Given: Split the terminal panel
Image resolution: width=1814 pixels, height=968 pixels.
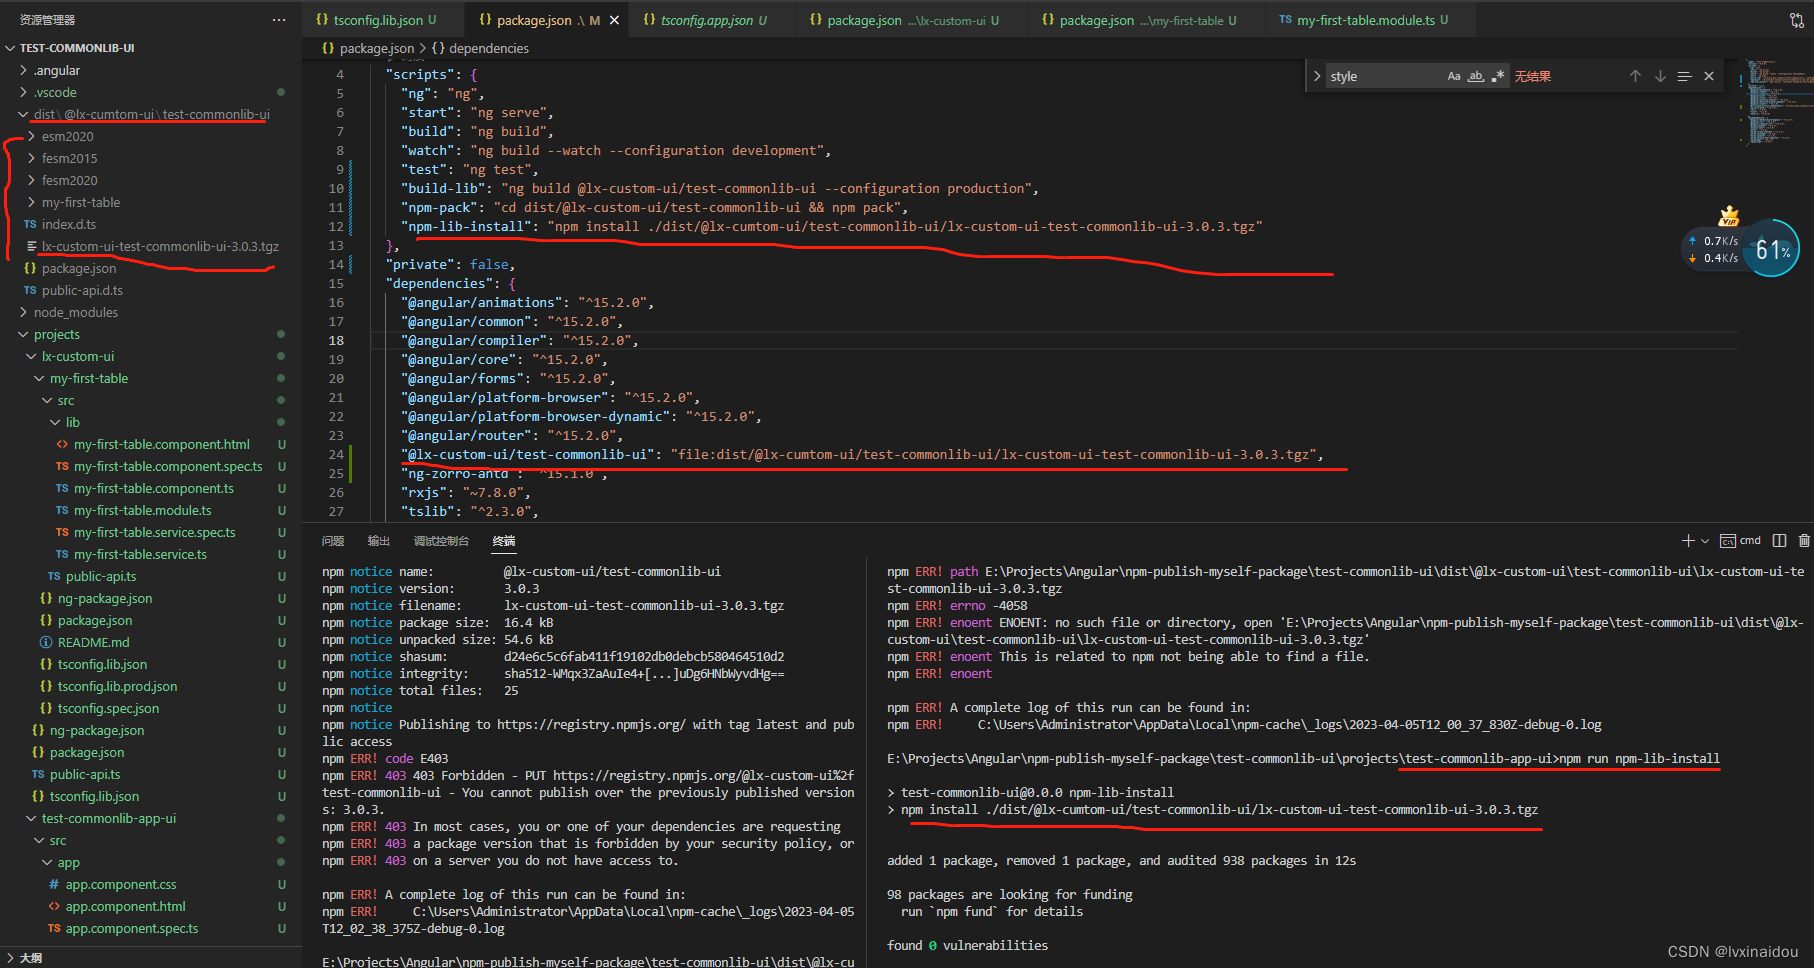Looking at the screenshot, I should coord(1779,541).
